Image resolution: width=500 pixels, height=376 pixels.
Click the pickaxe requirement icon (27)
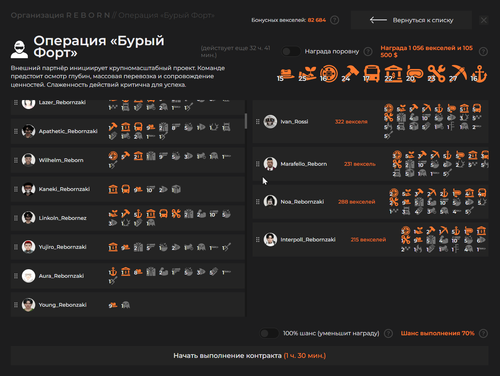tap(458, 74)
